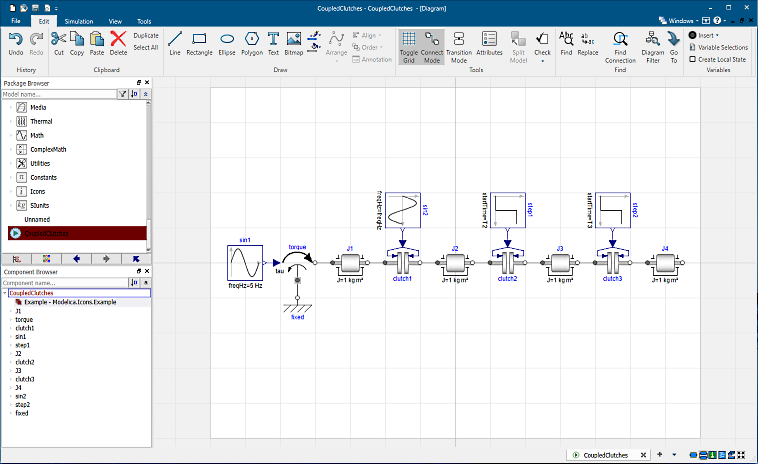Switch to the Simulation ribbon tab

79,20
